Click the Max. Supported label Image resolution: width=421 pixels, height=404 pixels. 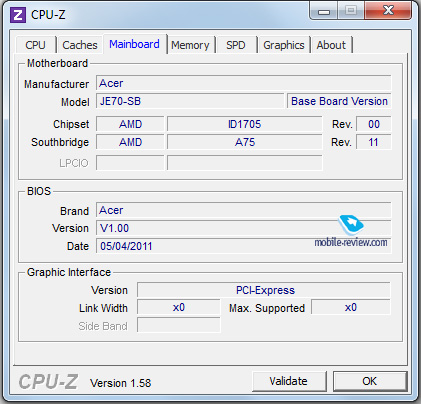point(267,308)
